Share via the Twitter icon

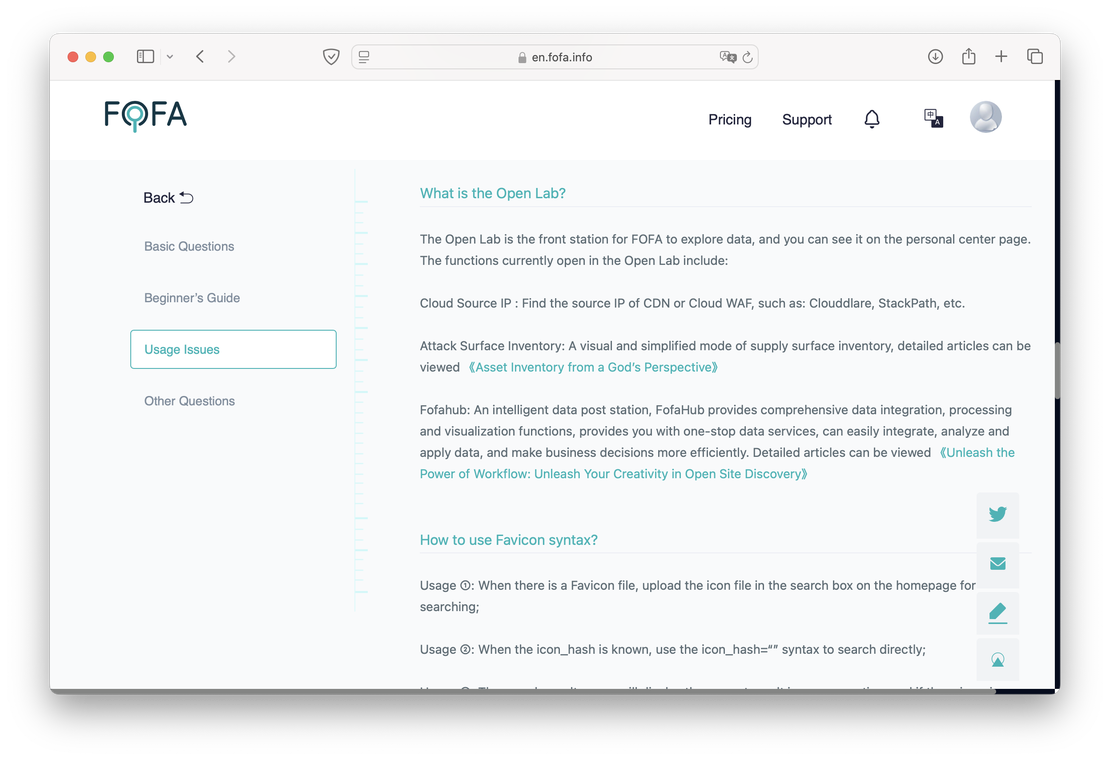coord(997,514)
